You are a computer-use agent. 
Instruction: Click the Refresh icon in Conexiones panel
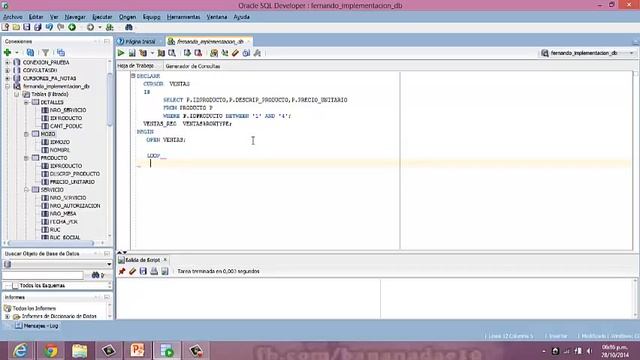pyautogui.click(x=30, y=52)
